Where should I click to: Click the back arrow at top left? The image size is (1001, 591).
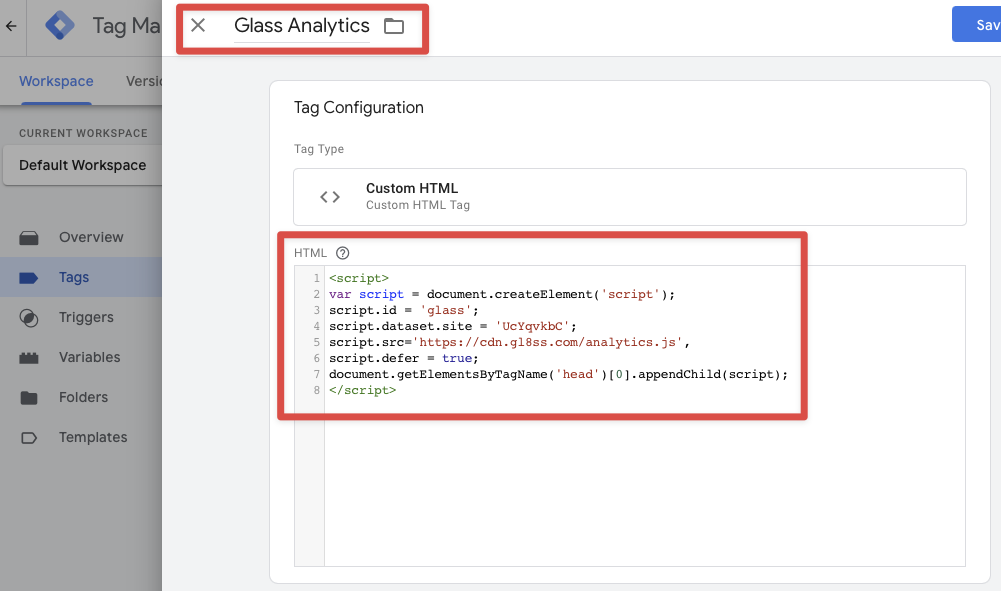[x=10, y=27]
